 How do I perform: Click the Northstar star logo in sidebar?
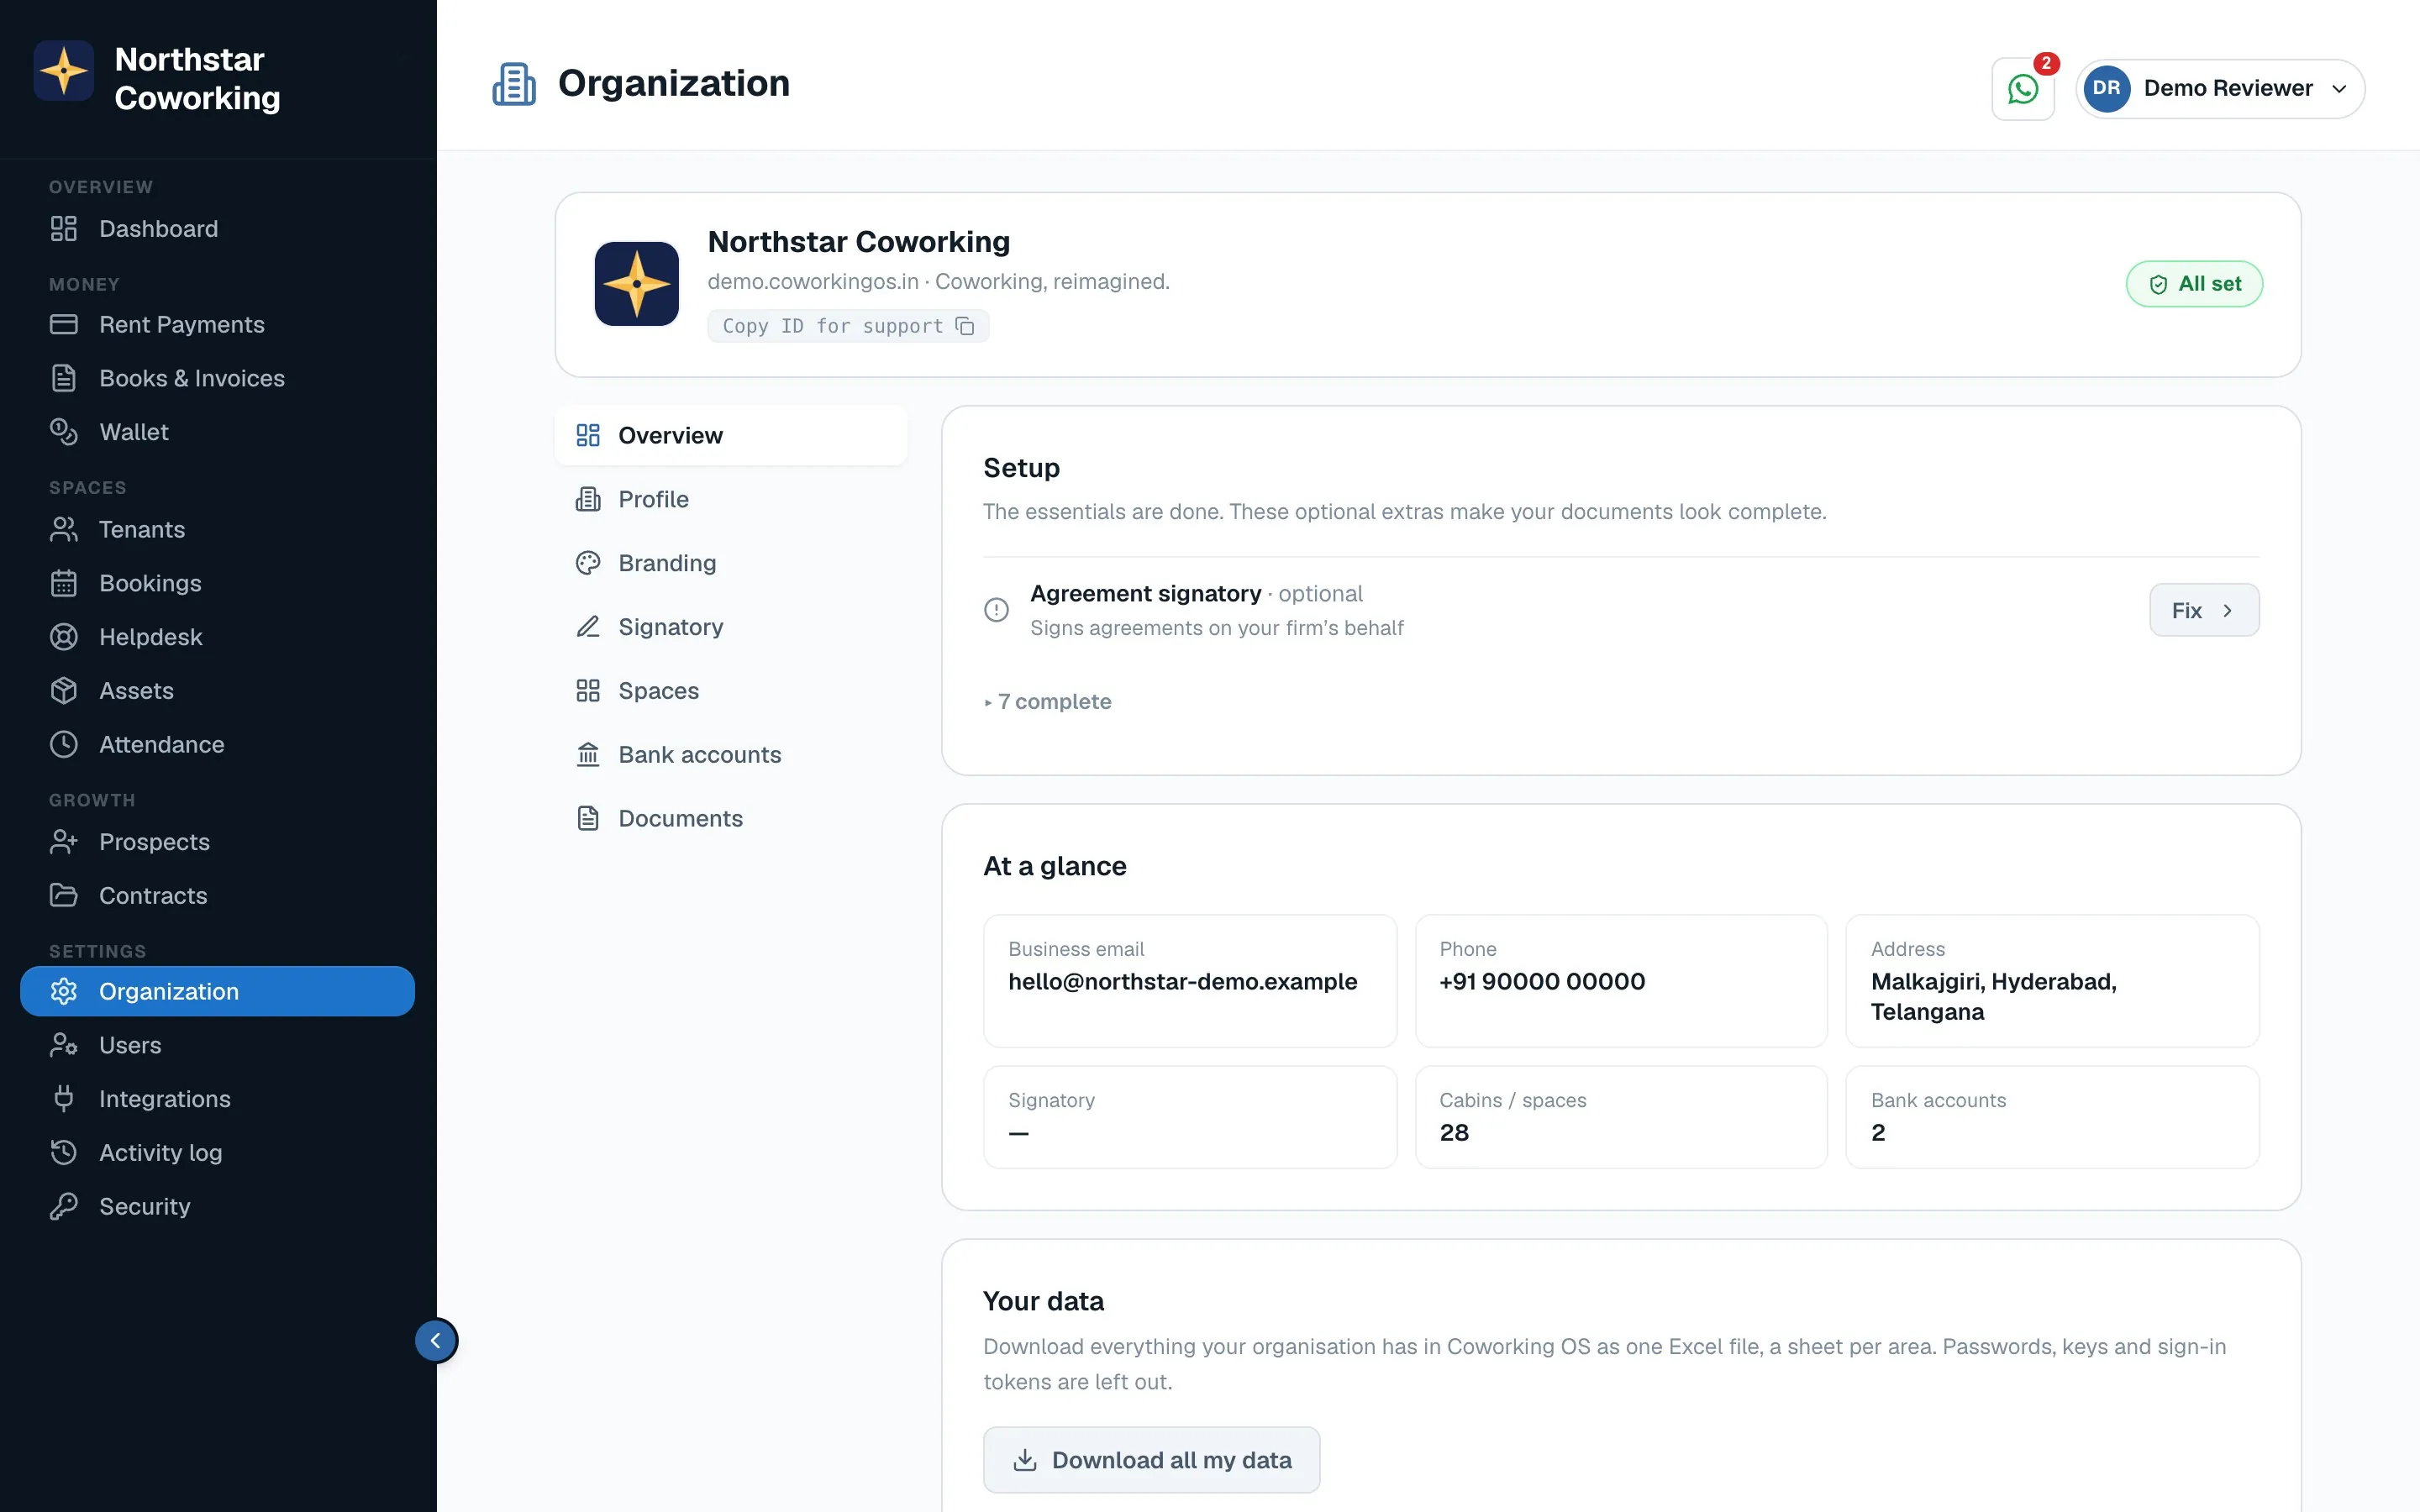[x=64, y=71]
